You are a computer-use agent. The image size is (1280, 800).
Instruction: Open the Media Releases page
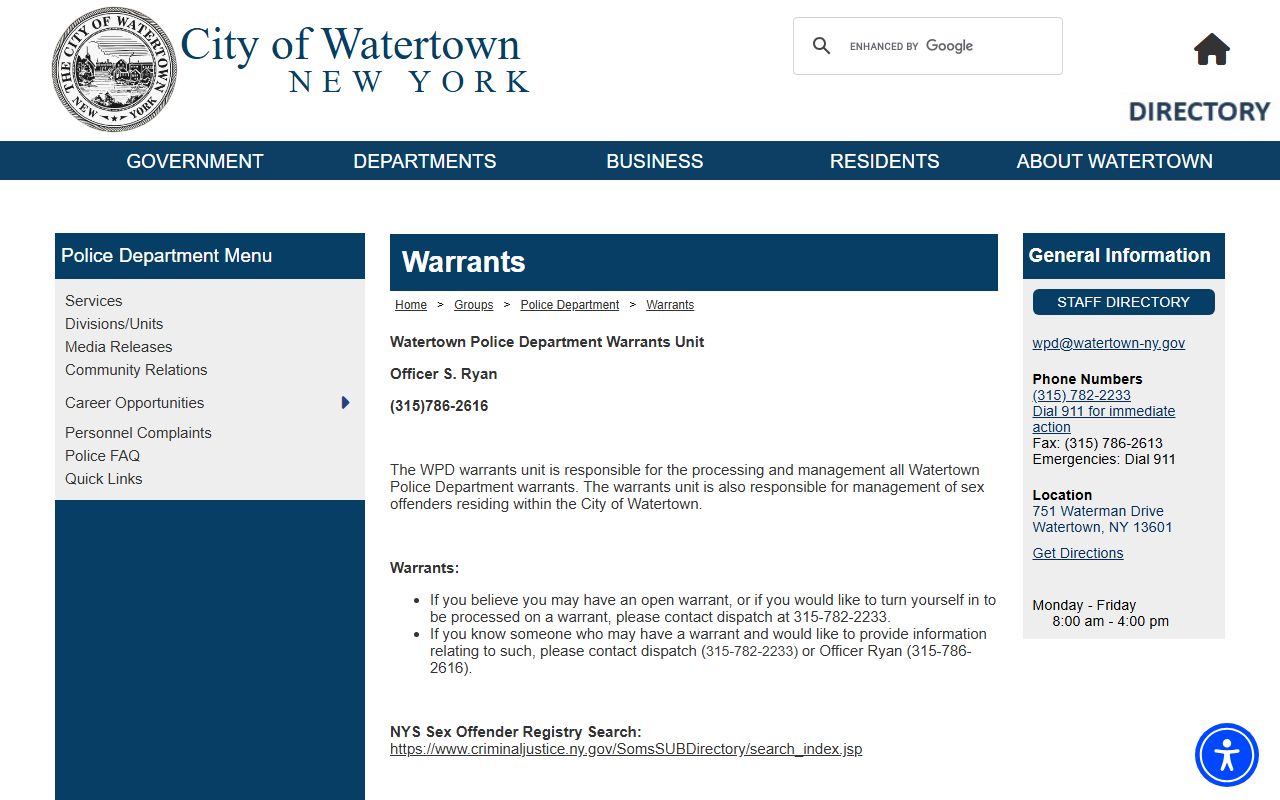click(x=119, y=347)
